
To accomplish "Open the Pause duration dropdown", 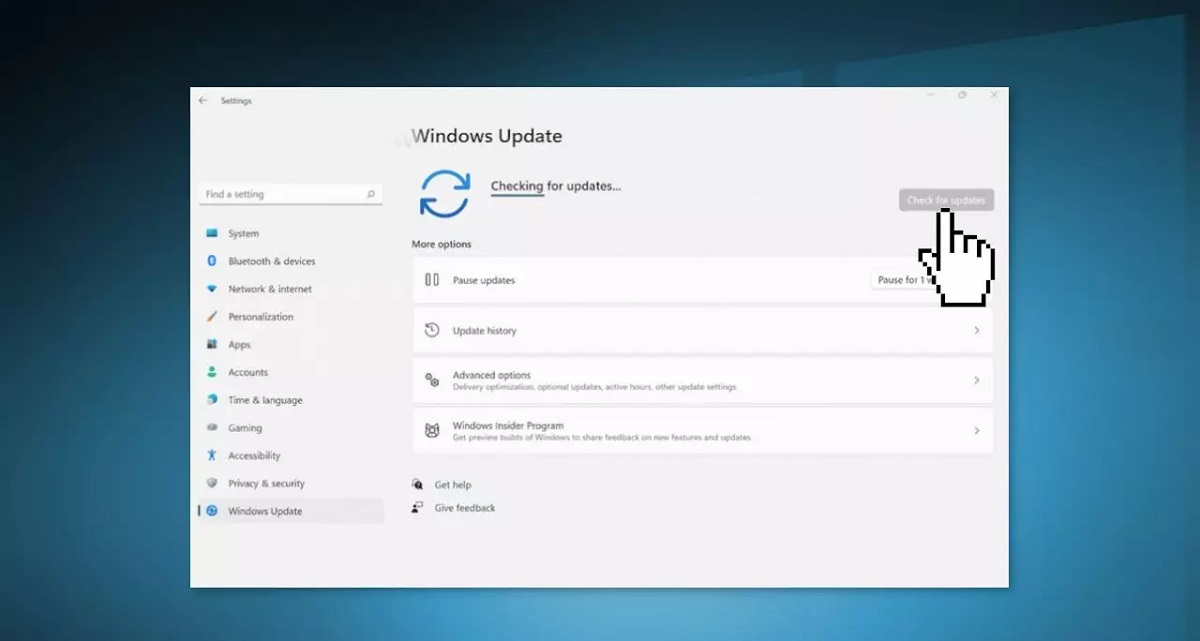I will click(903, 280).
